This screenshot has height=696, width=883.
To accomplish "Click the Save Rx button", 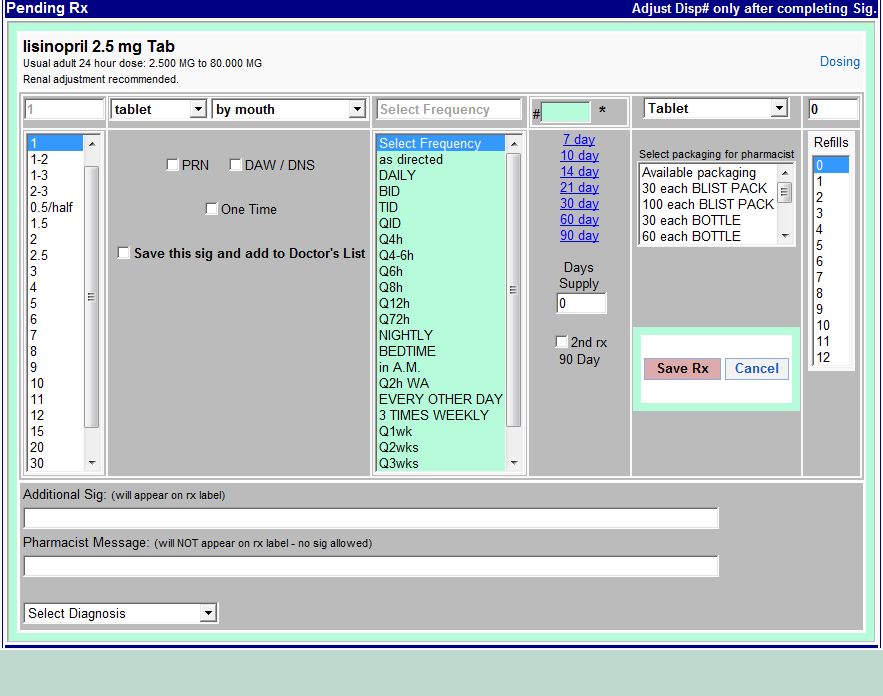I will click(x=682, y=368).
